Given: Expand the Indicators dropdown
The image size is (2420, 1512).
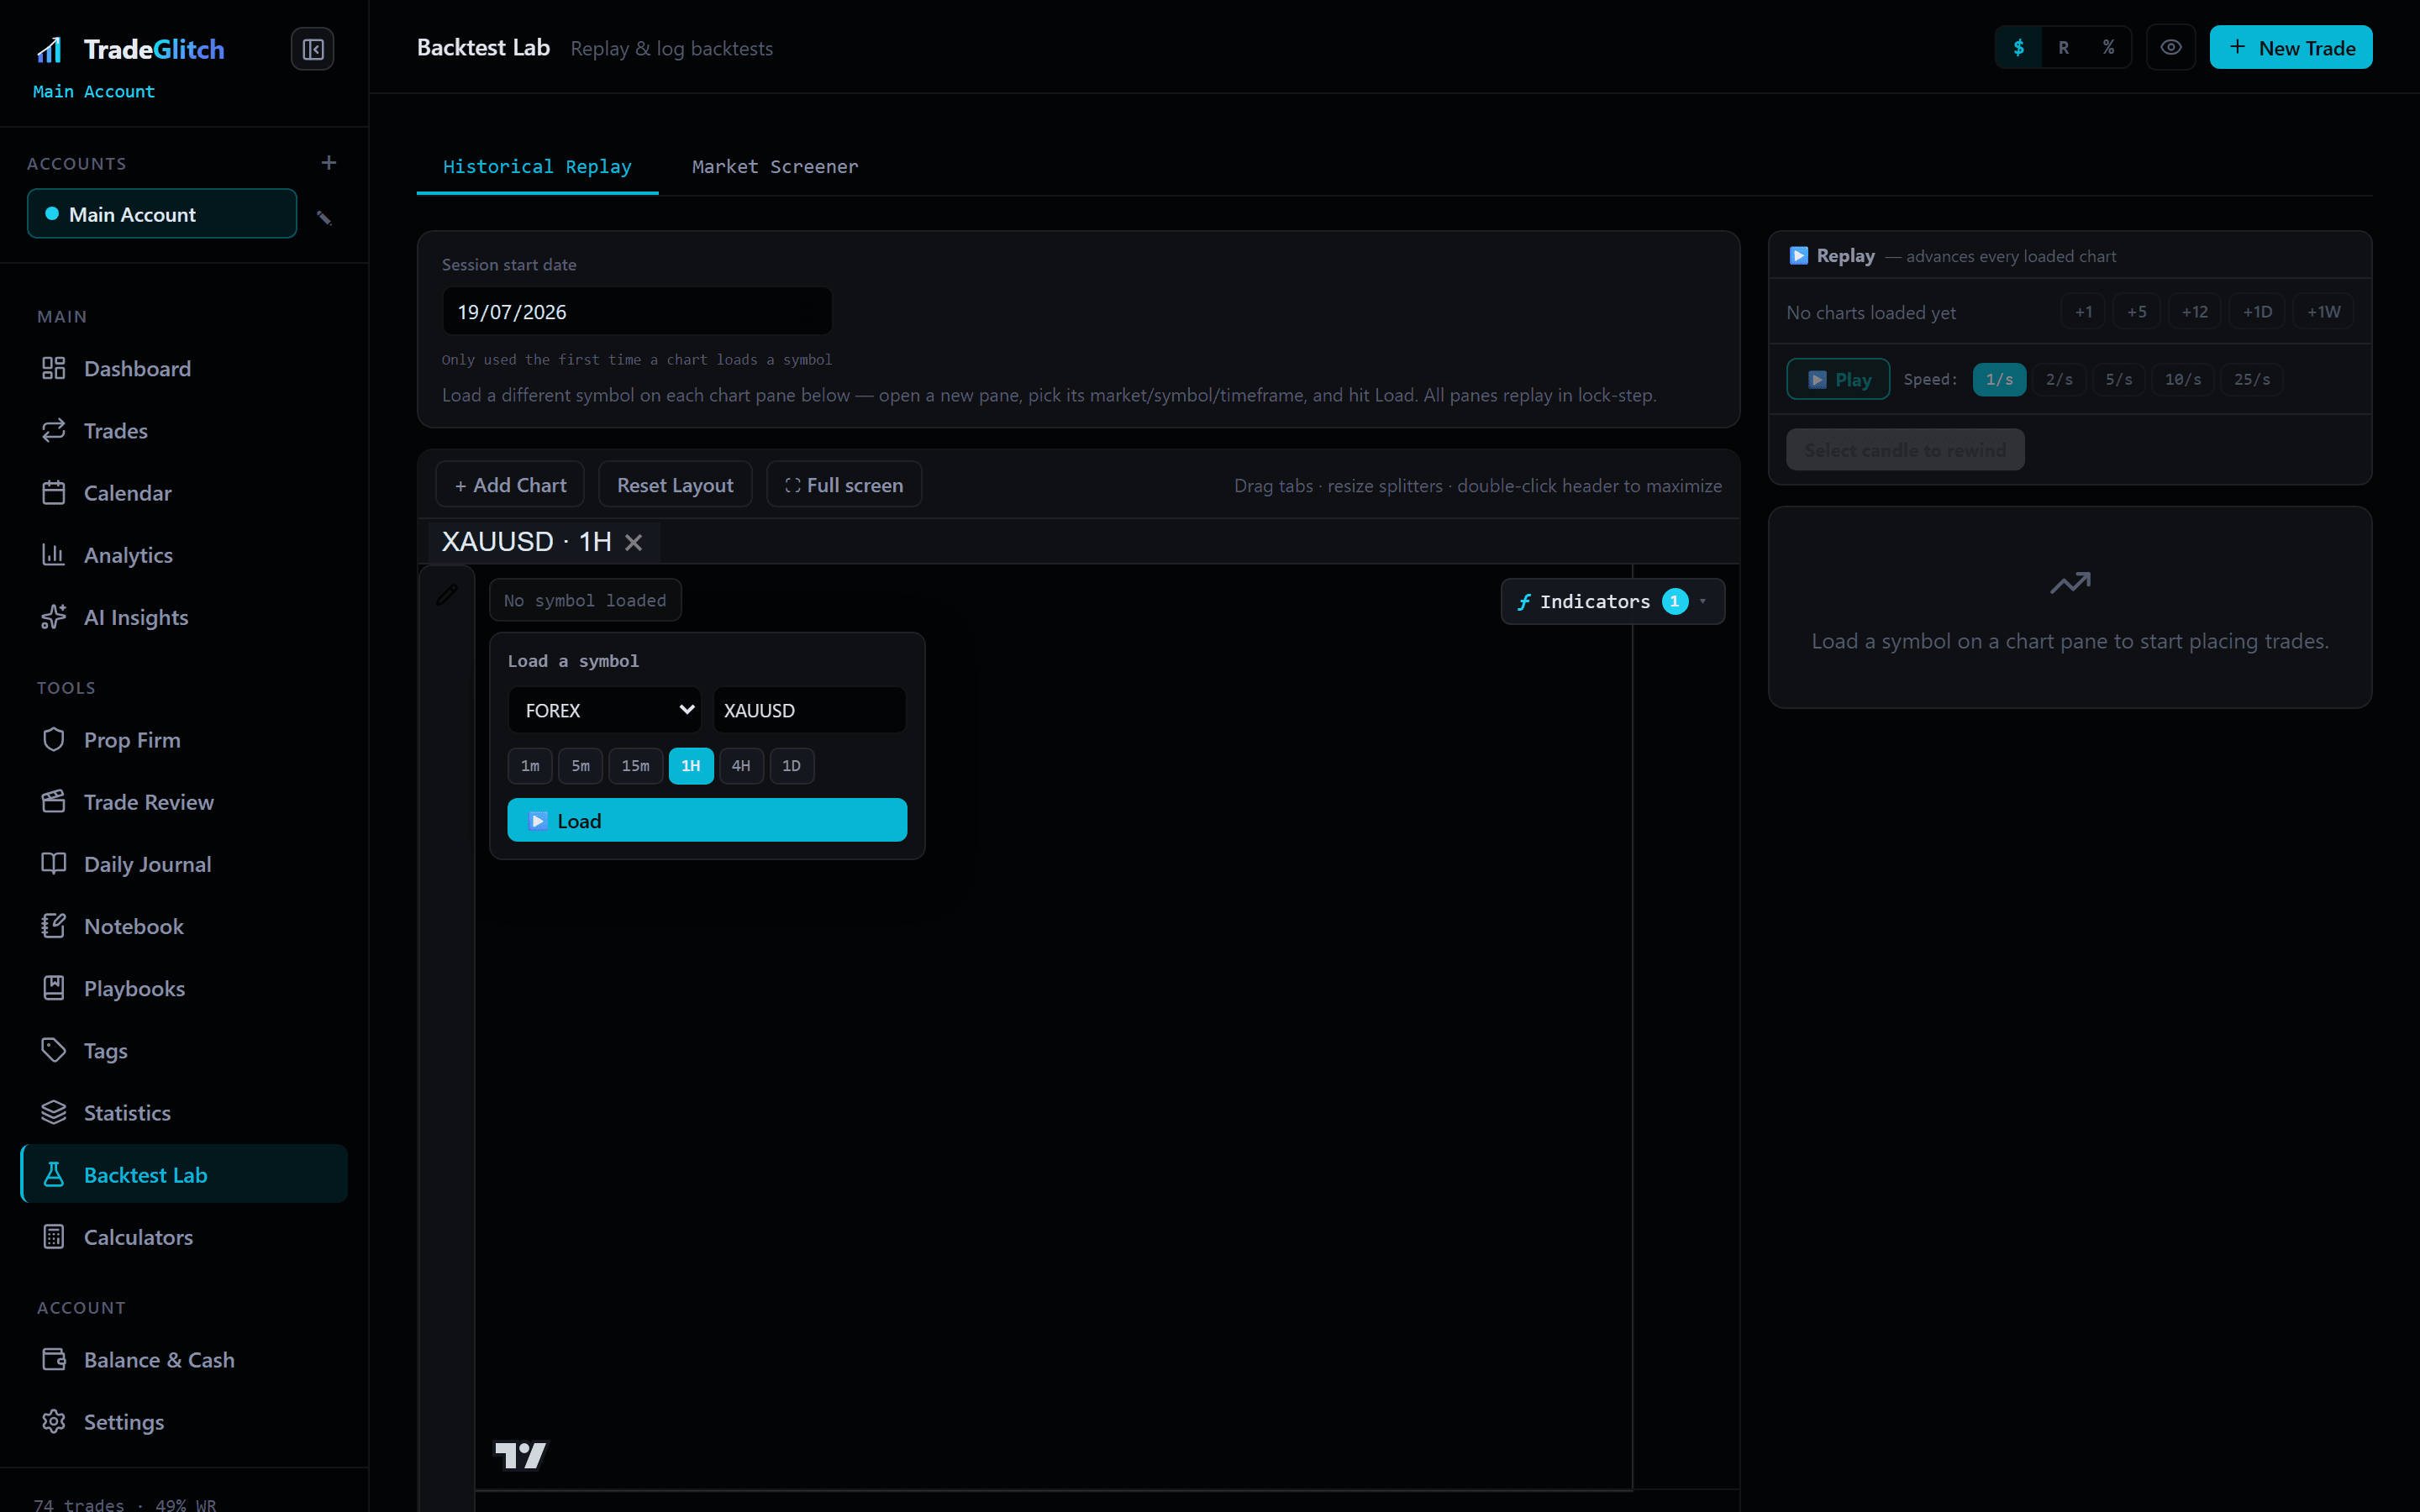Looking at the screenshot, I should point(1612,601).
